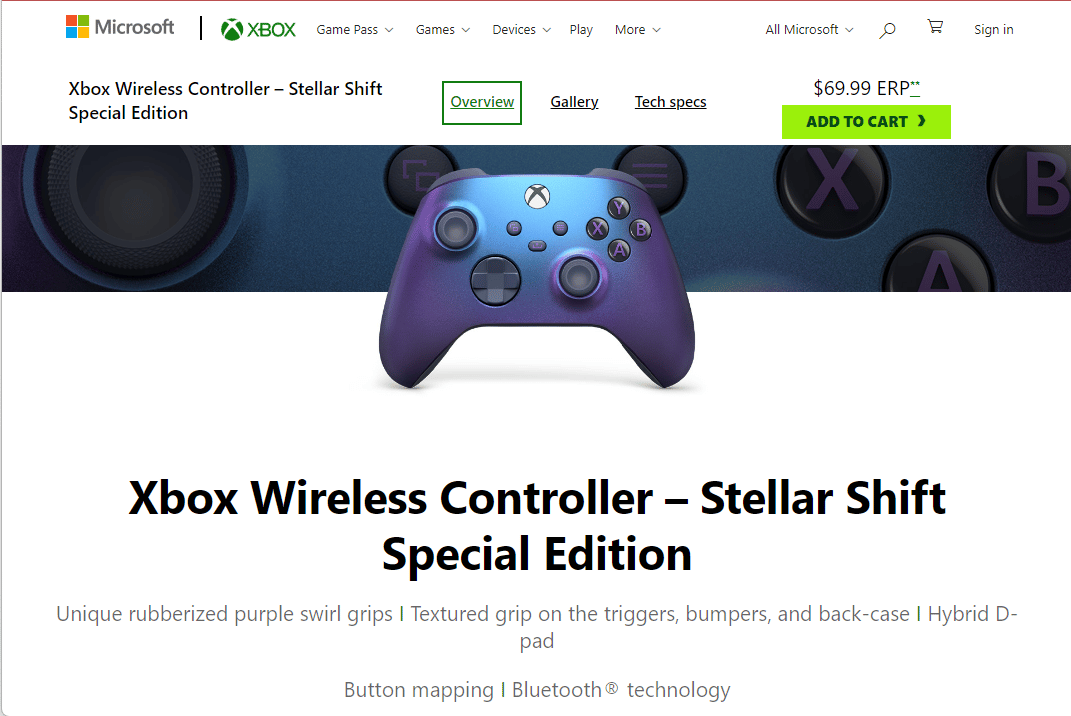
Task: Expand the Games dropdown
Action: [442, 30]
